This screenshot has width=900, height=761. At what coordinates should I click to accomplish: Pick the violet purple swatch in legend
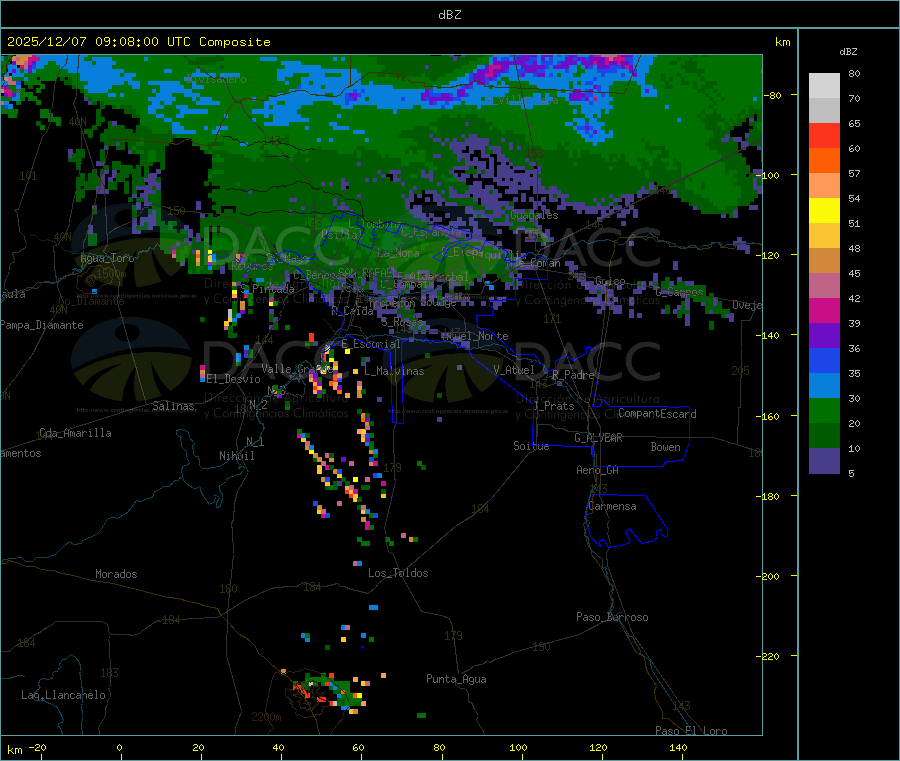tap(824, 336)
